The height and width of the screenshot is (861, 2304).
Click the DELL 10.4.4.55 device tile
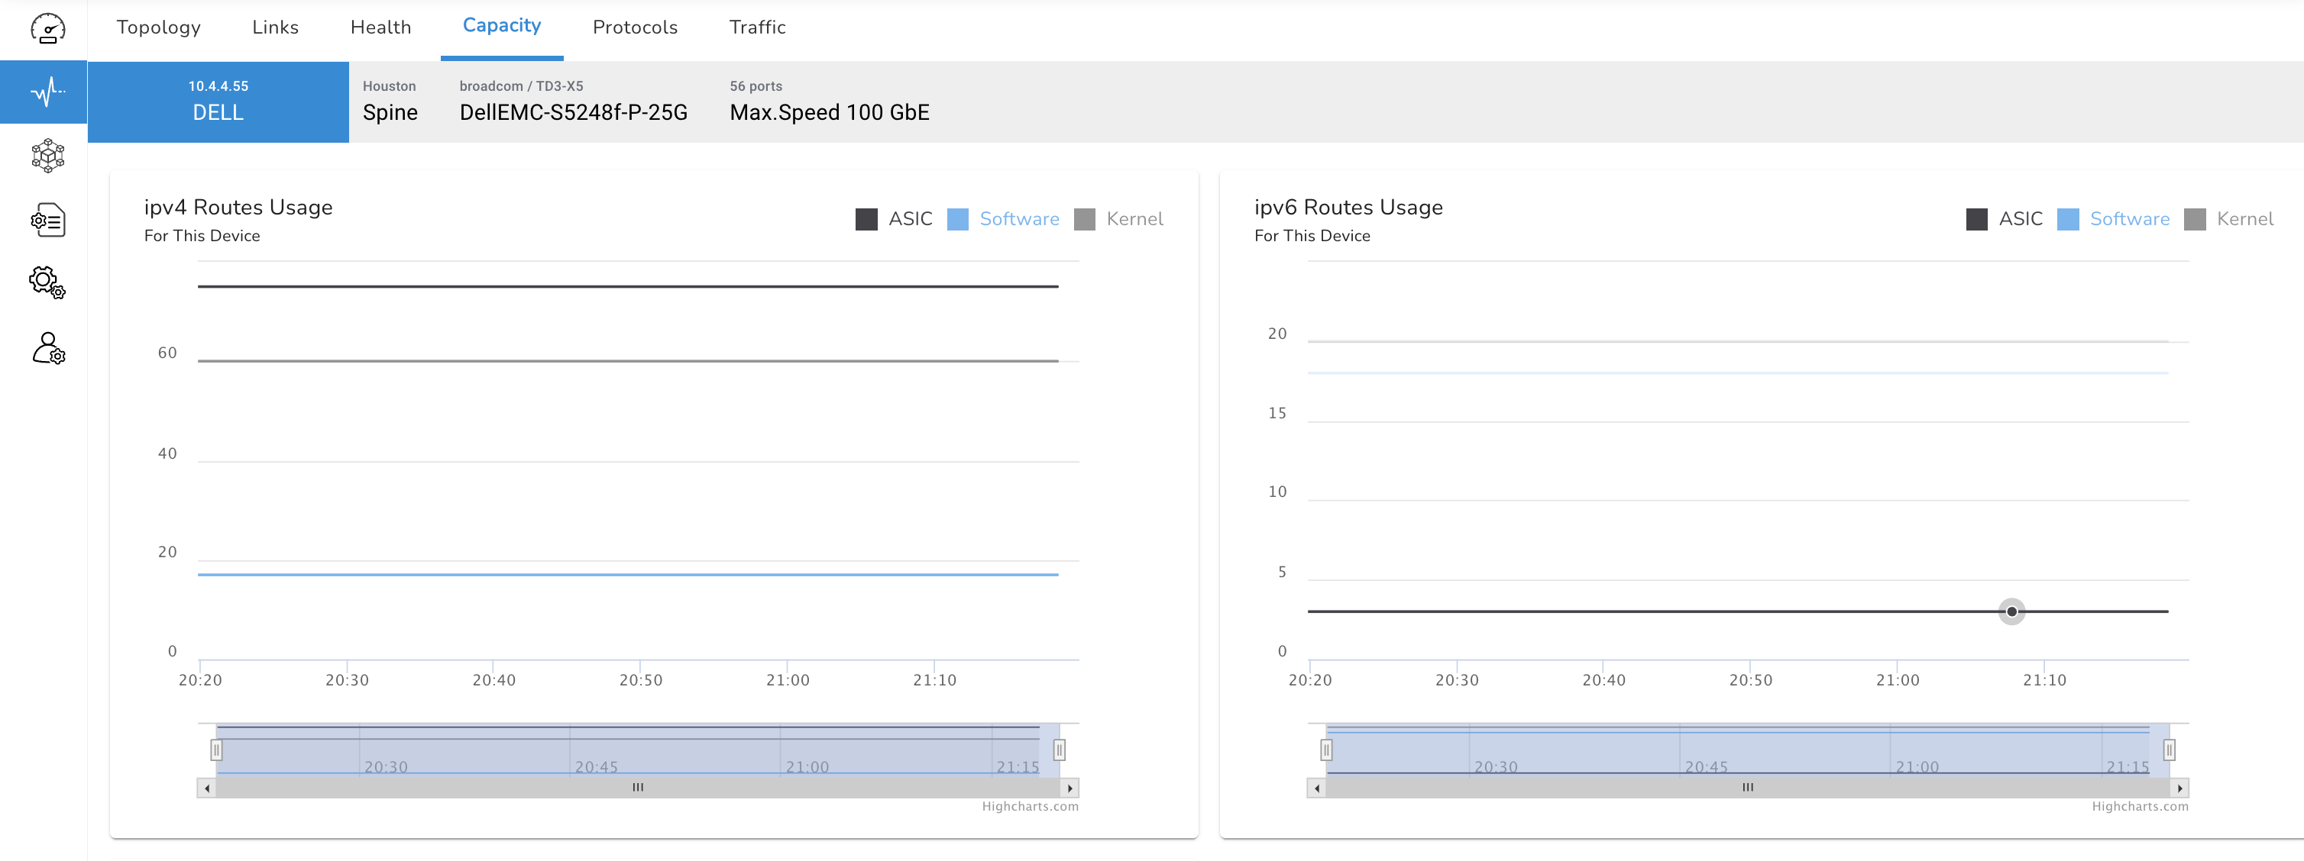(x=218, y=101)
